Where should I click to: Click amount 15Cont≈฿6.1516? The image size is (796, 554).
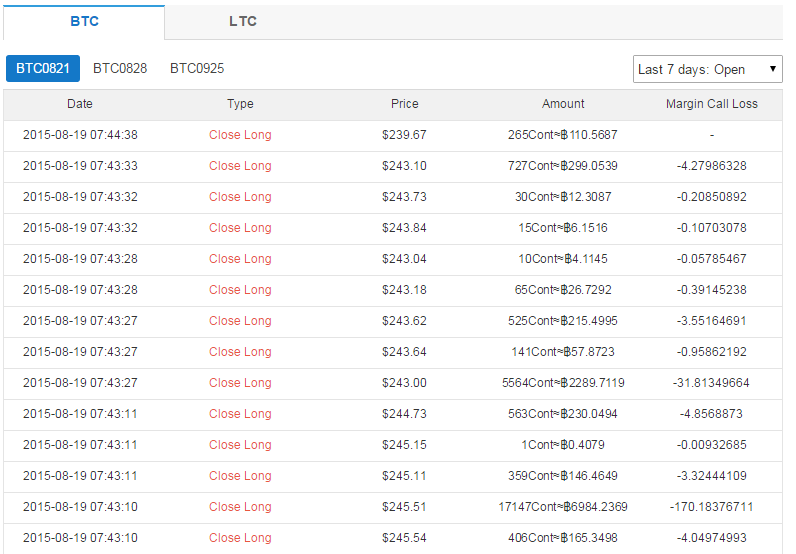[563, 228]
